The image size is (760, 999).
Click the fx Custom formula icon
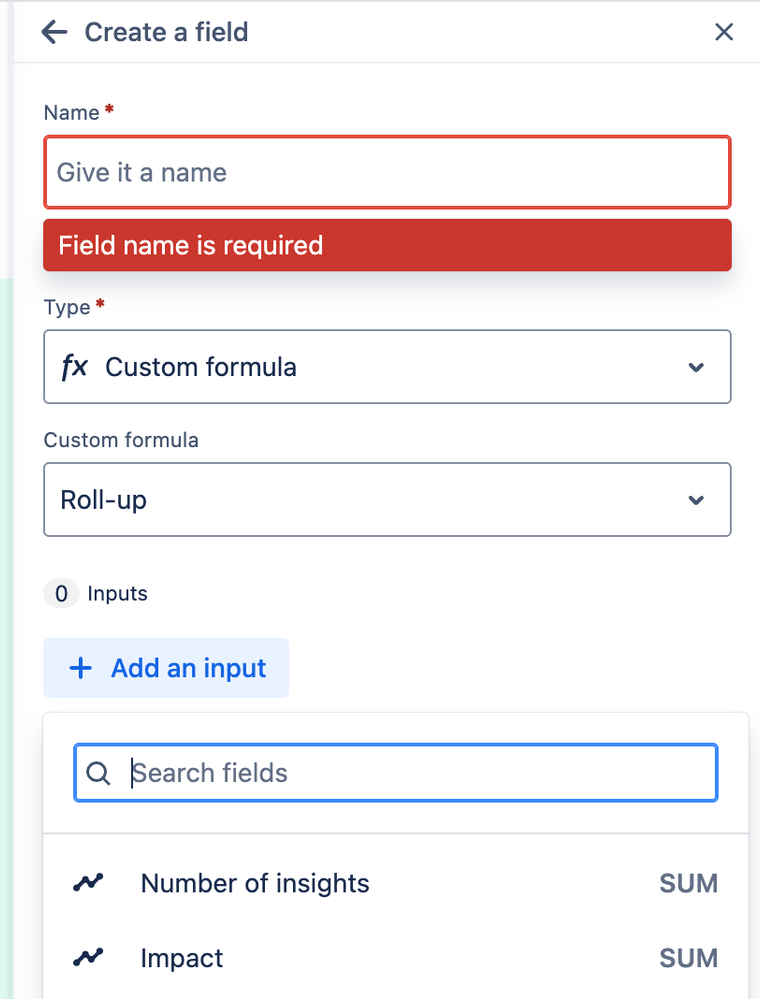[x=75, y=367]
